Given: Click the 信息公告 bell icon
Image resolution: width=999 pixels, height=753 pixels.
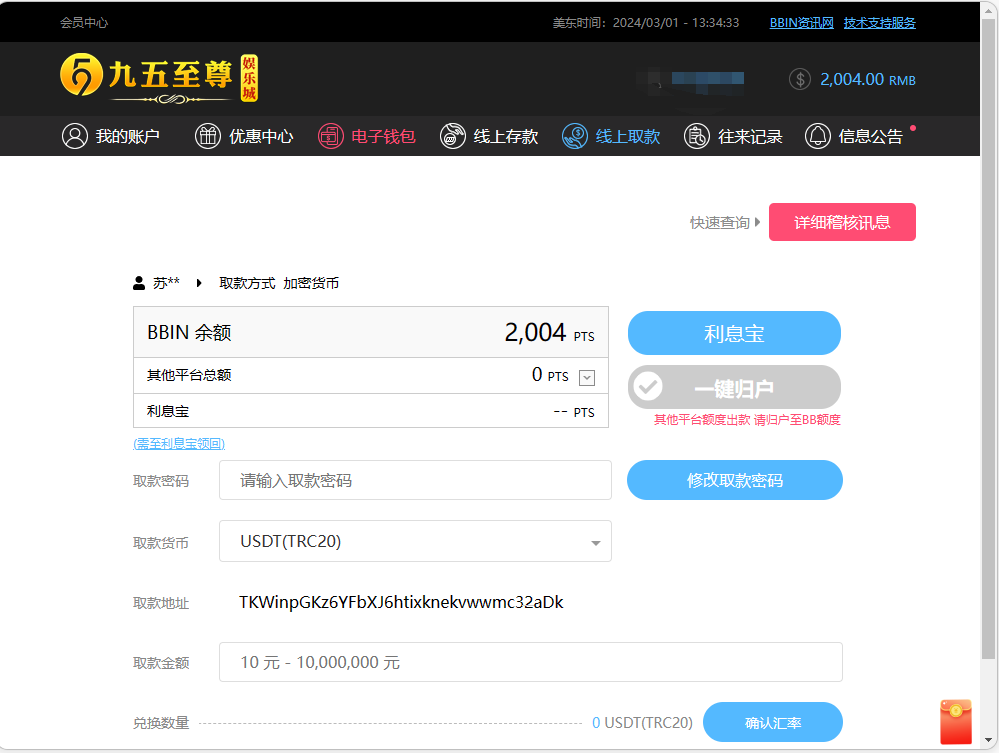Looking at the screenshot, I should coord(818,136).
